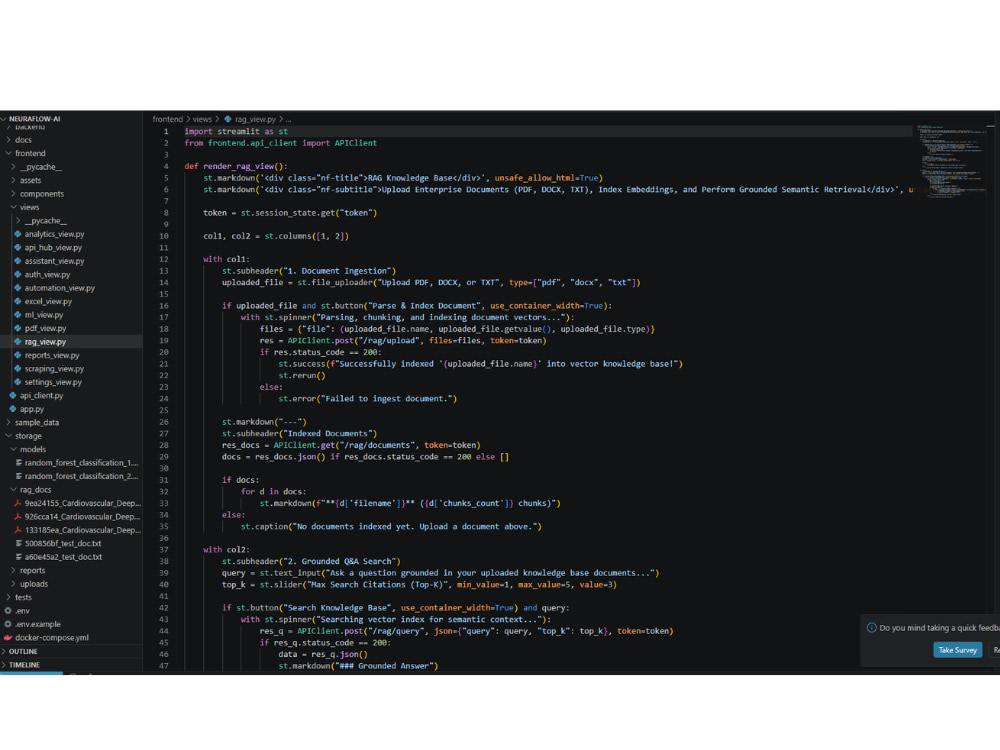This screenshot has width=1000, height=750.
Task: Click the Python icon beside api_client.py
Action: click(13, 395)
